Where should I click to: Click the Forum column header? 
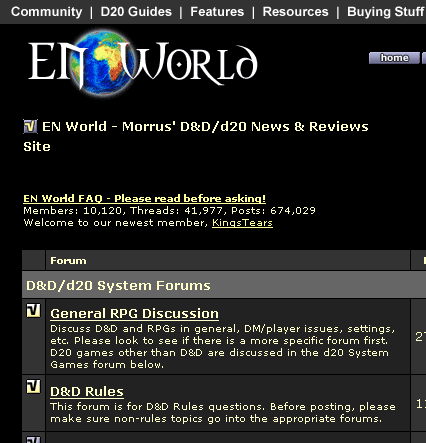pos(68,260)
